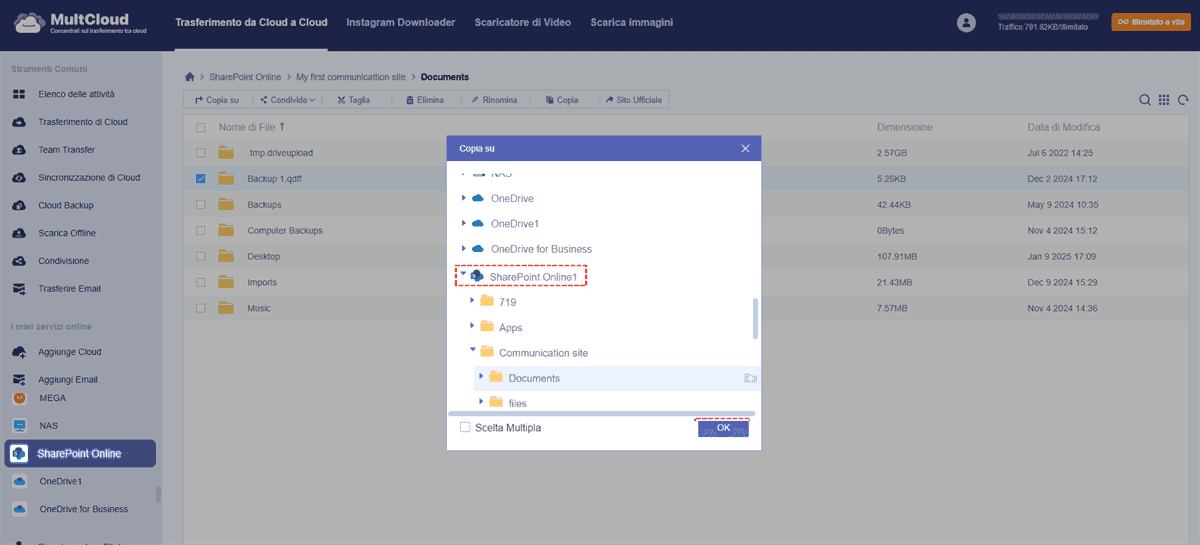
Task: Click the dialog's vertical scrollbar thumb
Action: tap(756, 318)
